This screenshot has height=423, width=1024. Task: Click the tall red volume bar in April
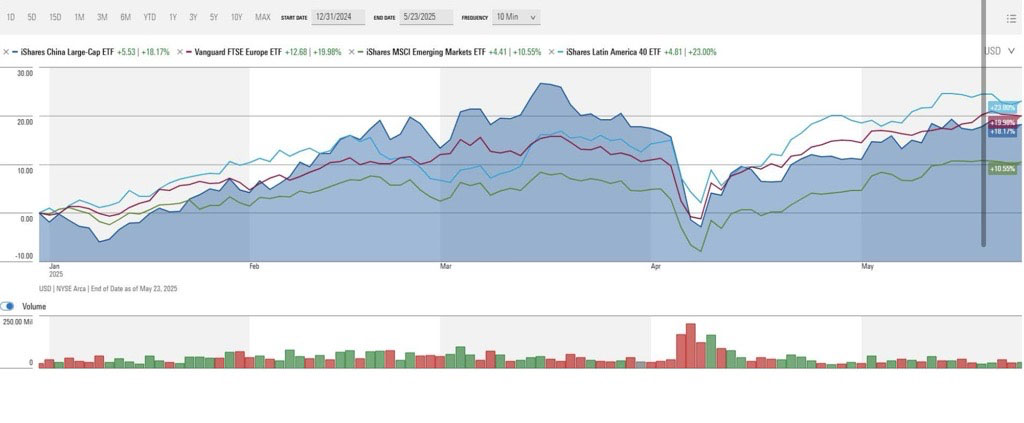690,346
